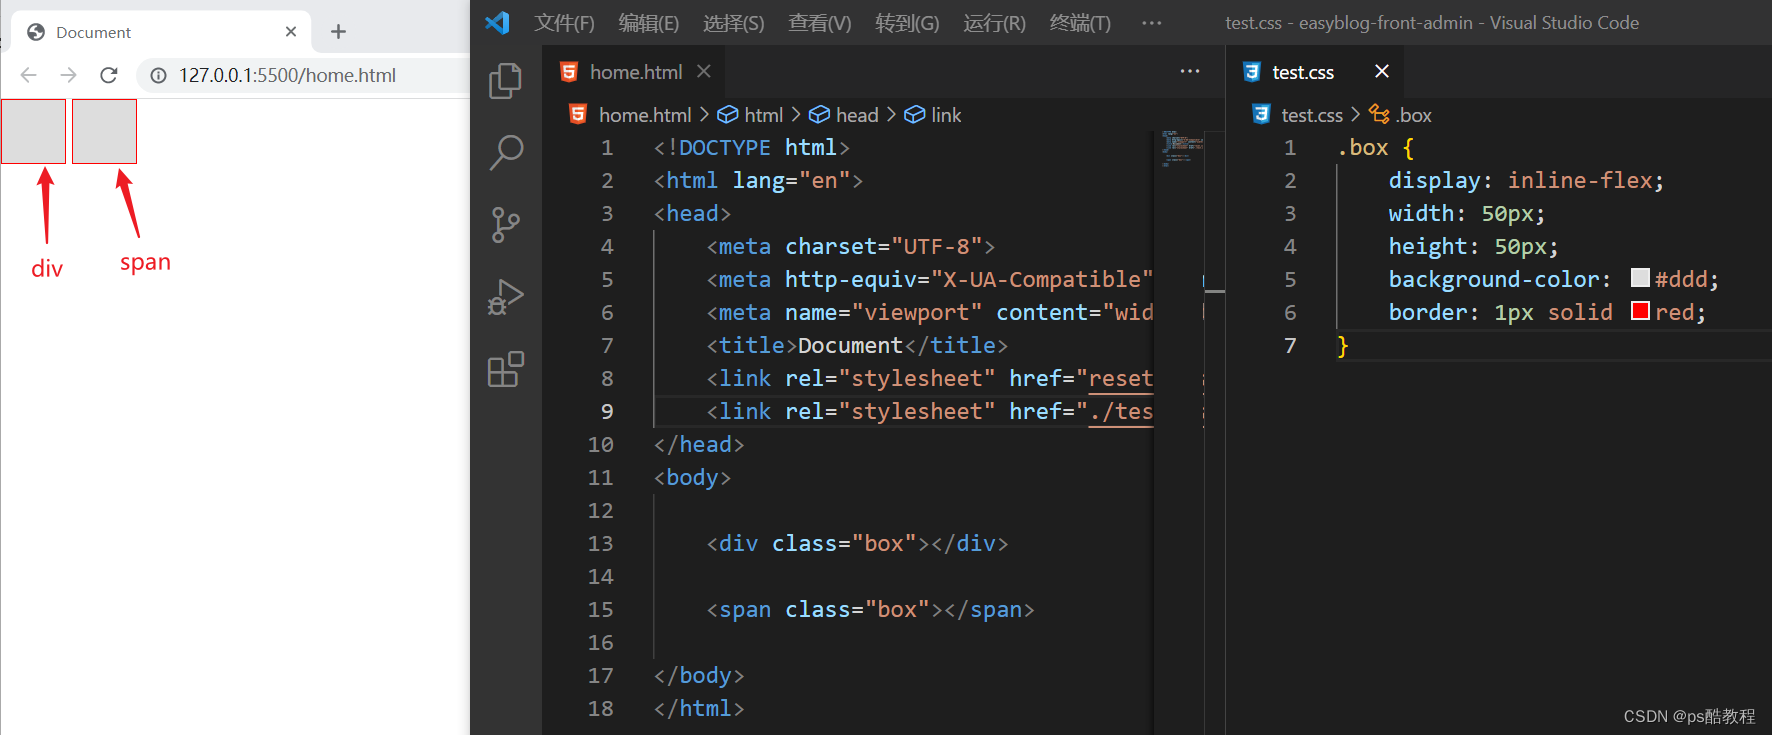Click the browser forward arrow
This screenshot has width=1772, height=735.
click(68, 75)
